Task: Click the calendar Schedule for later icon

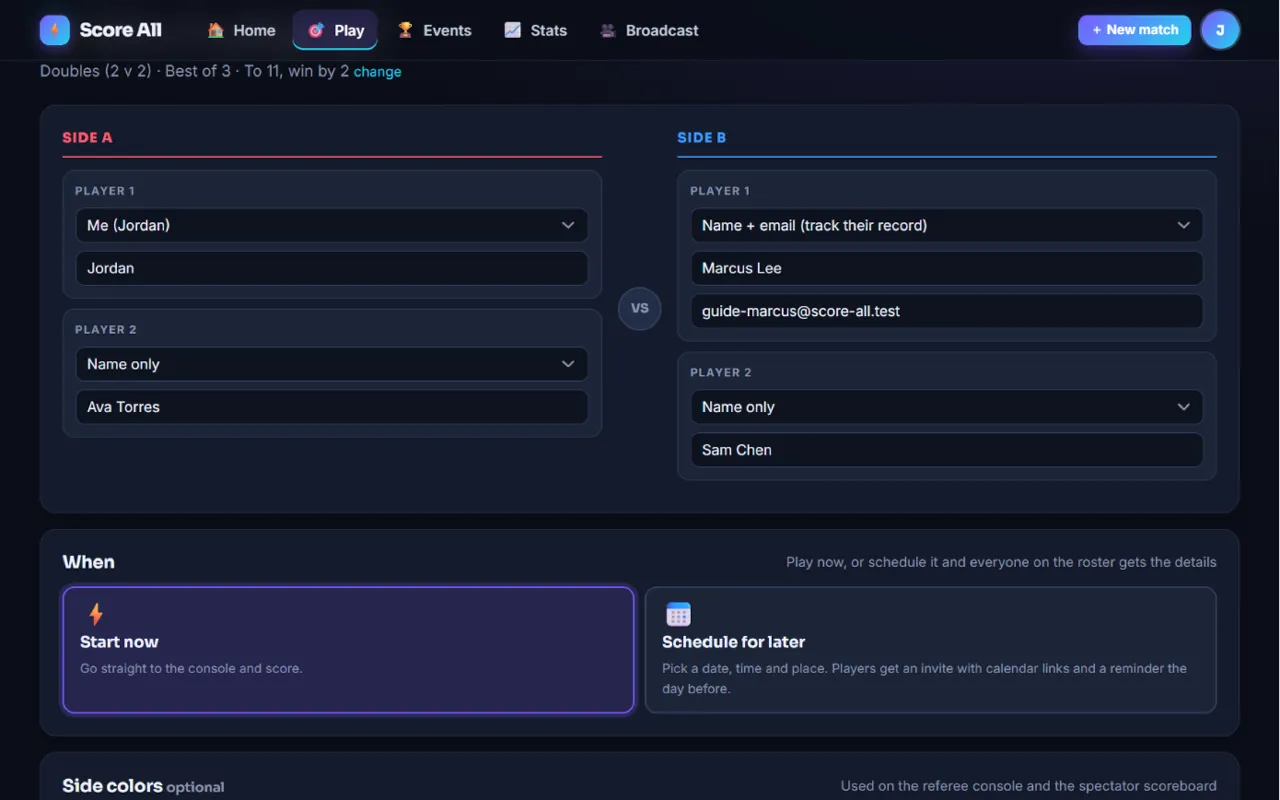Action: point(678,614)
